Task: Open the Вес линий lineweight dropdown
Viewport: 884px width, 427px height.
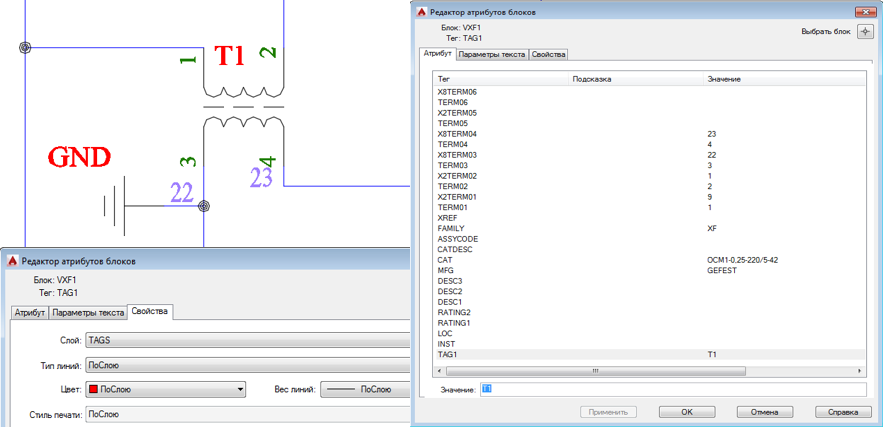Action: [x=364, y=389]
